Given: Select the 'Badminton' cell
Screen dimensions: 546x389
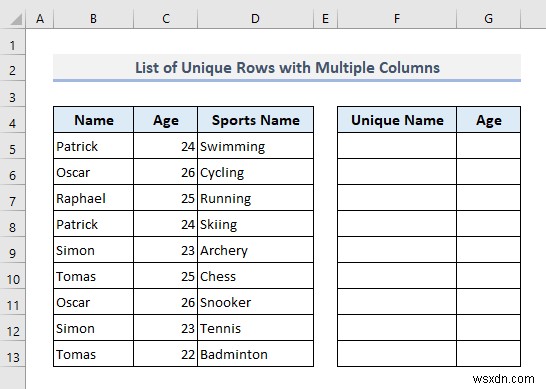Looking at the screenshot, I should point(255,354).
